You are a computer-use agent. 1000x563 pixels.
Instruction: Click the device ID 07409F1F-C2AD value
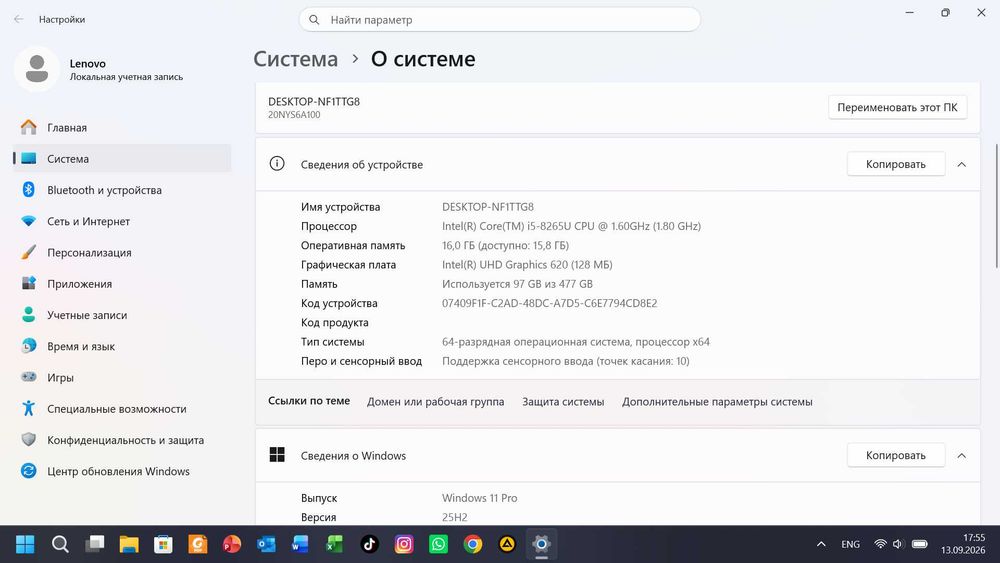pyautogui.click(x=549, y=303)
